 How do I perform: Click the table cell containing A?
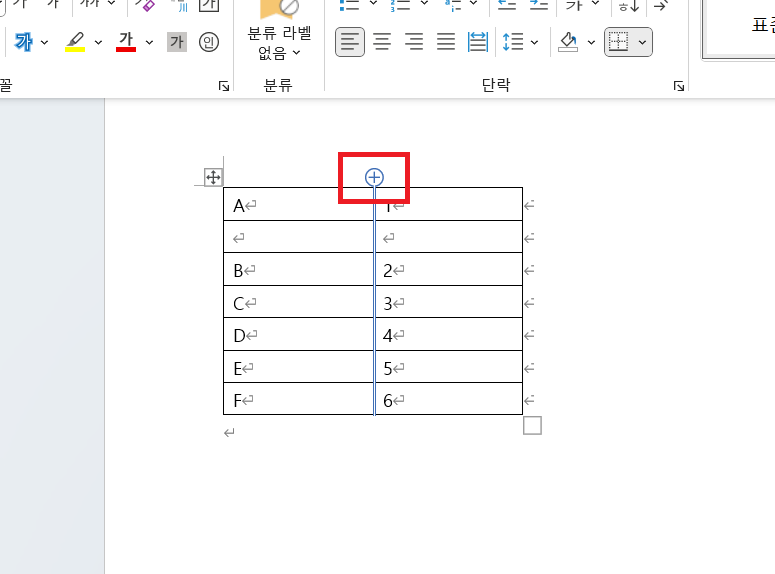coord(299,204)
